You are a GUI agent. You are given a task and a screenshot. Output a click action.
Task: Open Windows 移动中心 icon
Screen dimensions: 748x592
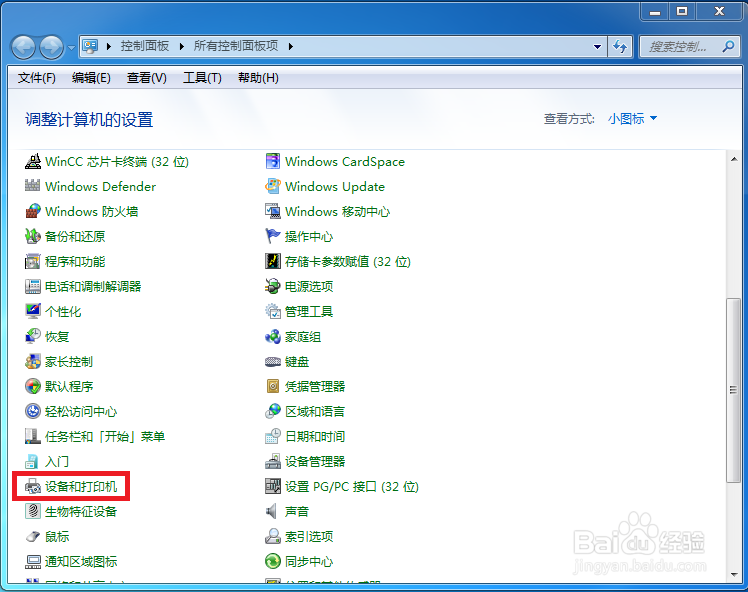(x=273, y=211)
